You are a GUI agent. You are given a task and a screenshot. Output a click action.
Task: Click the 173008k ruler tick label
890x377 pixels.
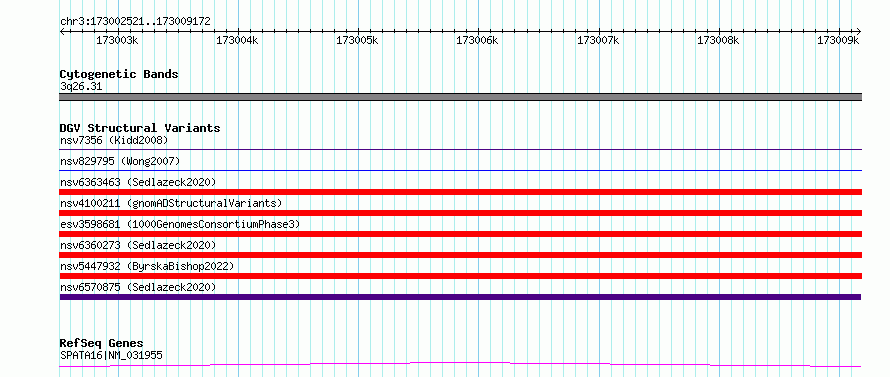pos(718,40)
